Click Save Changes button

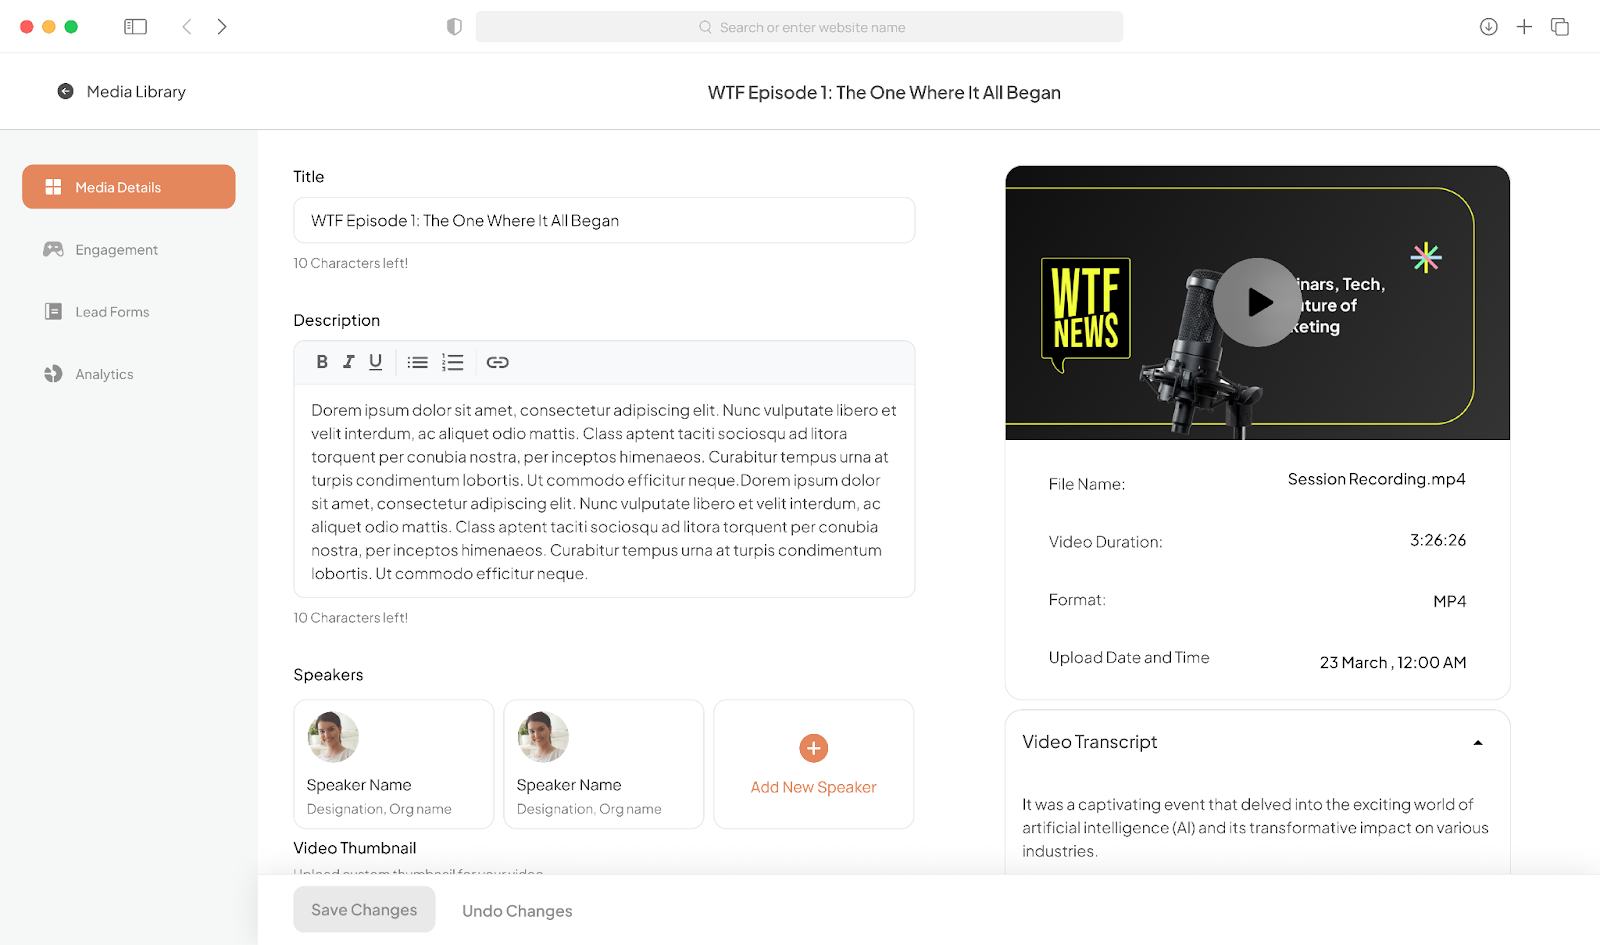364,910
